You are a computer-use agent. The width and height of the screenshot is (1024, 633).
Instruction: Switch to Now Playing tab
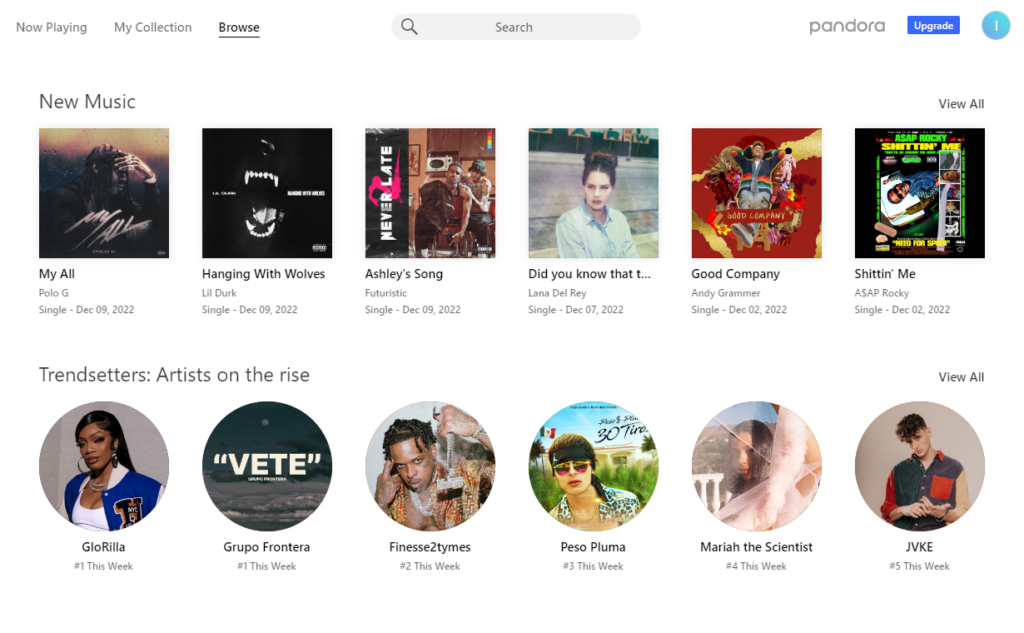coord(51,27)
